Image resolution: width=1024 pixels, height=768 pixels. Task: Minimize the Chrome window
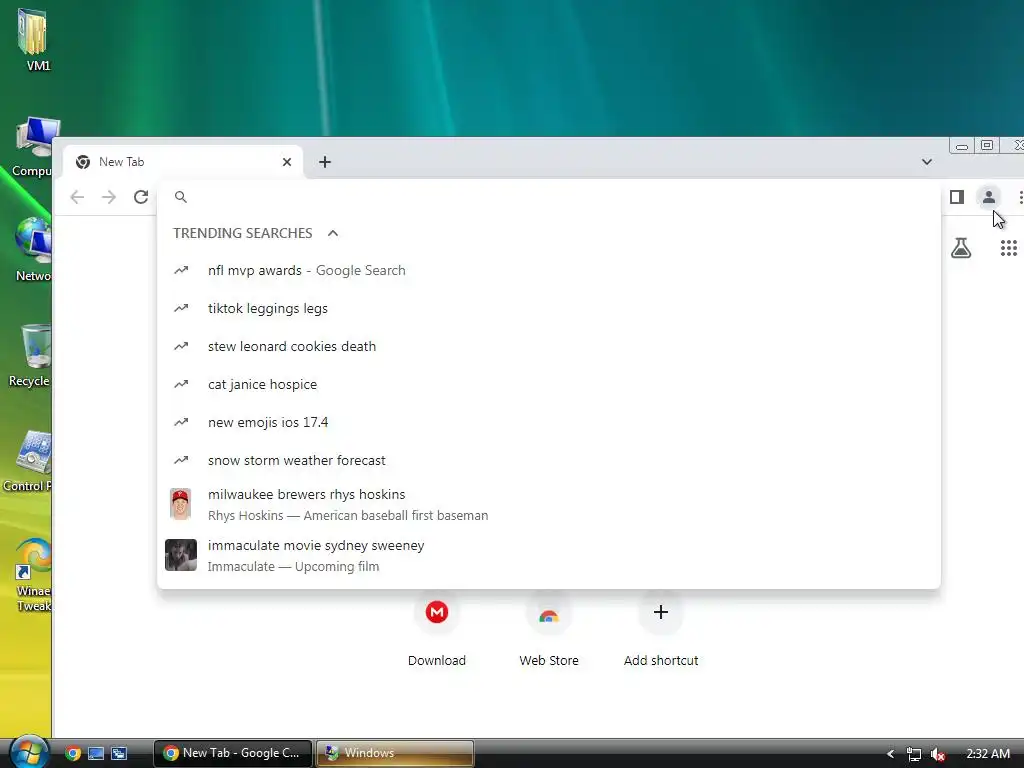click(961, 146)
